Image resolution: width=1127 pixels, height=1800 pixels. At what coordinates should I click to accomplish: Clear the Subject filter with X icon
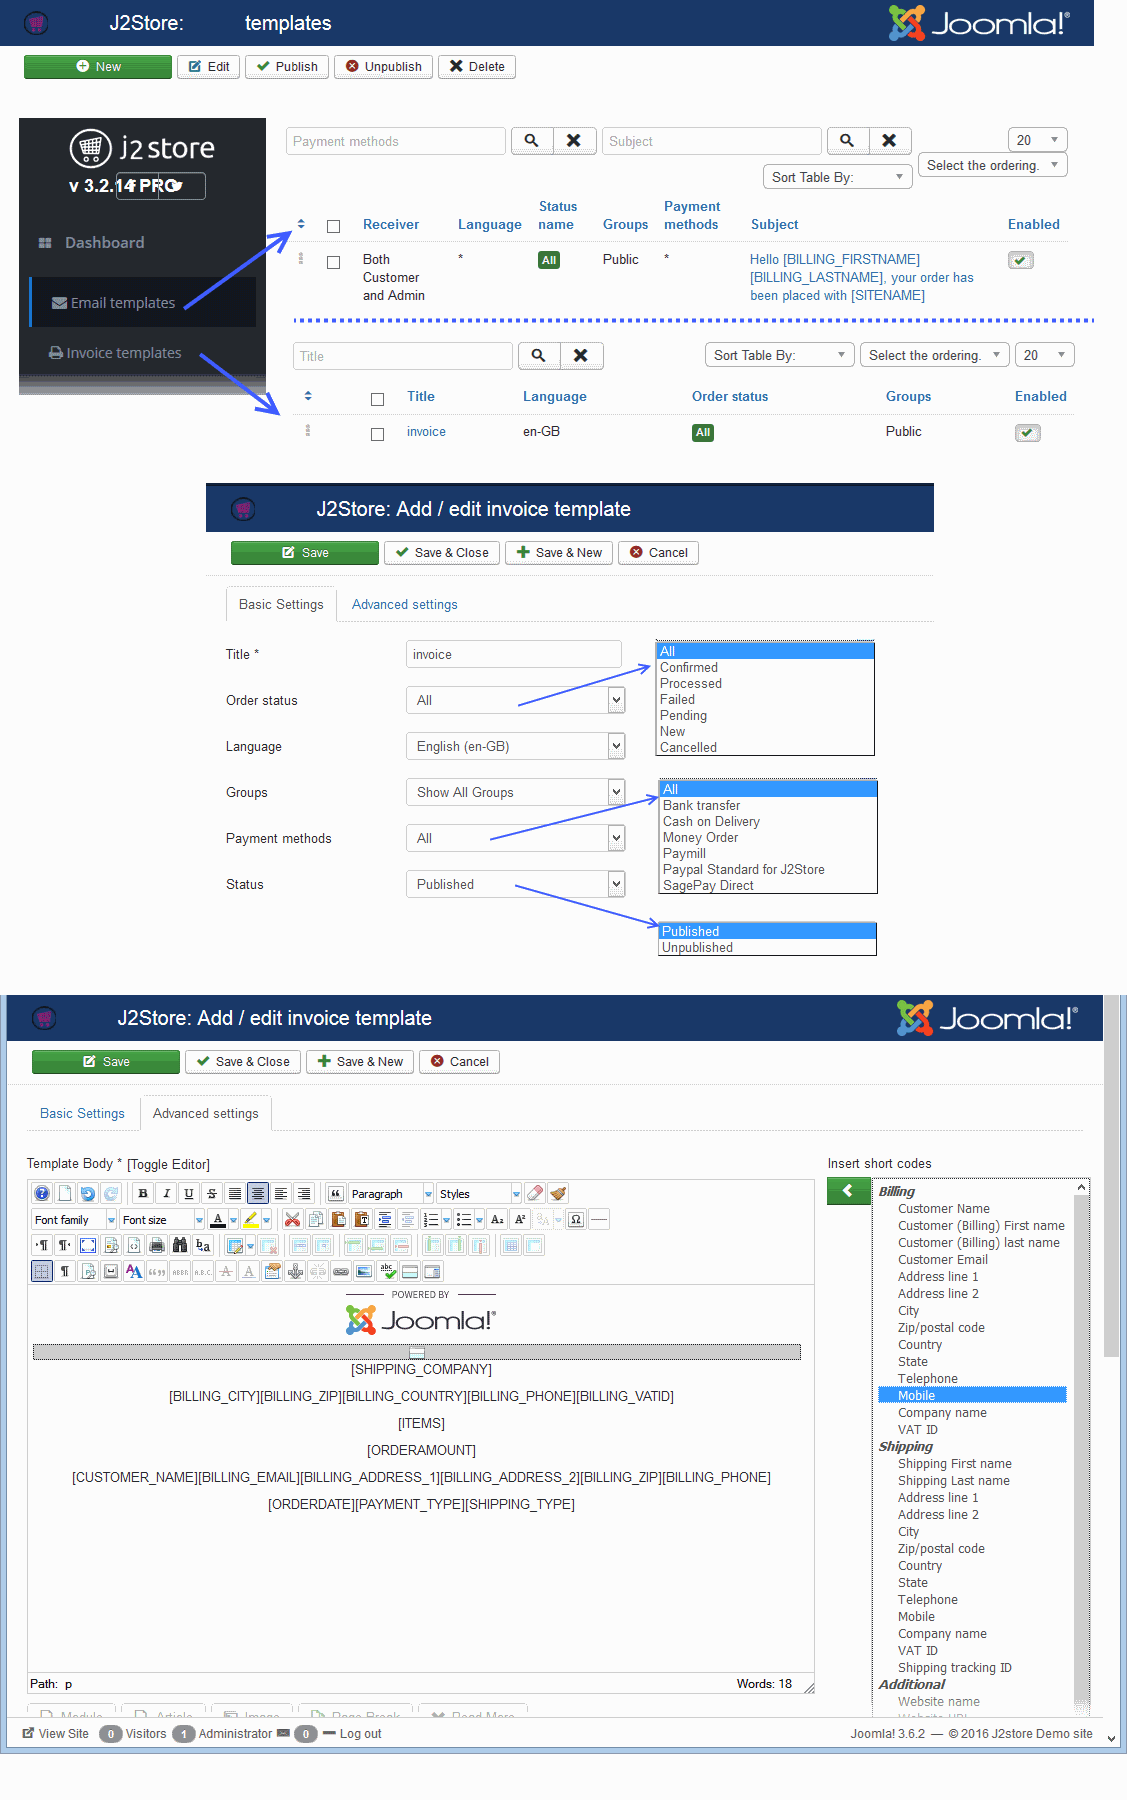[x=889, y=141]
